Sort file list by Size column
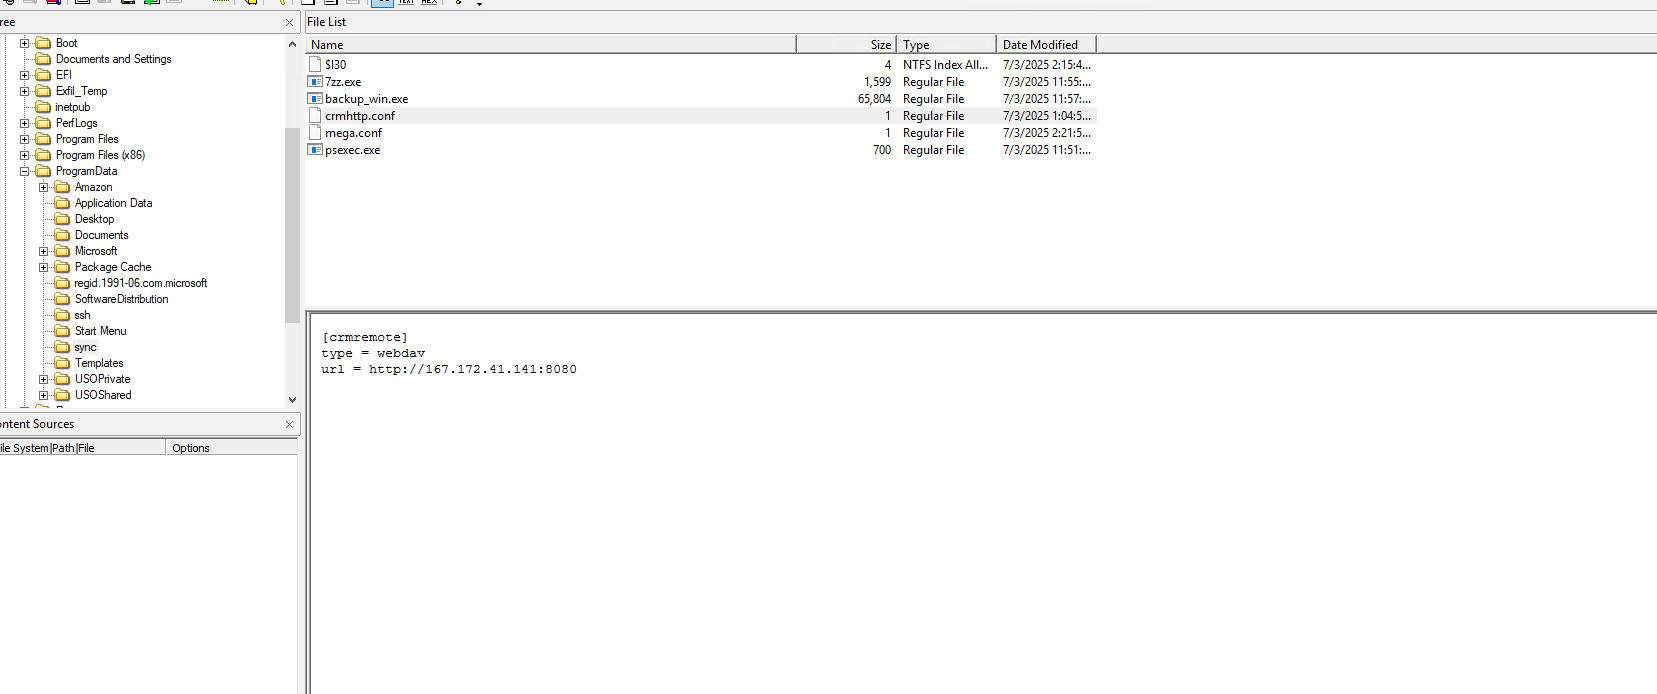 click(846, 44)
